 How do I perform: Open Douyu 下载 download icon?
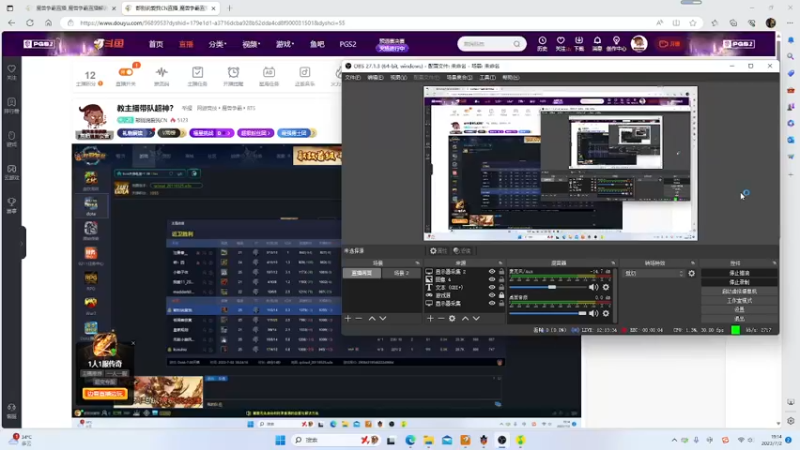[x=579, y=44]
